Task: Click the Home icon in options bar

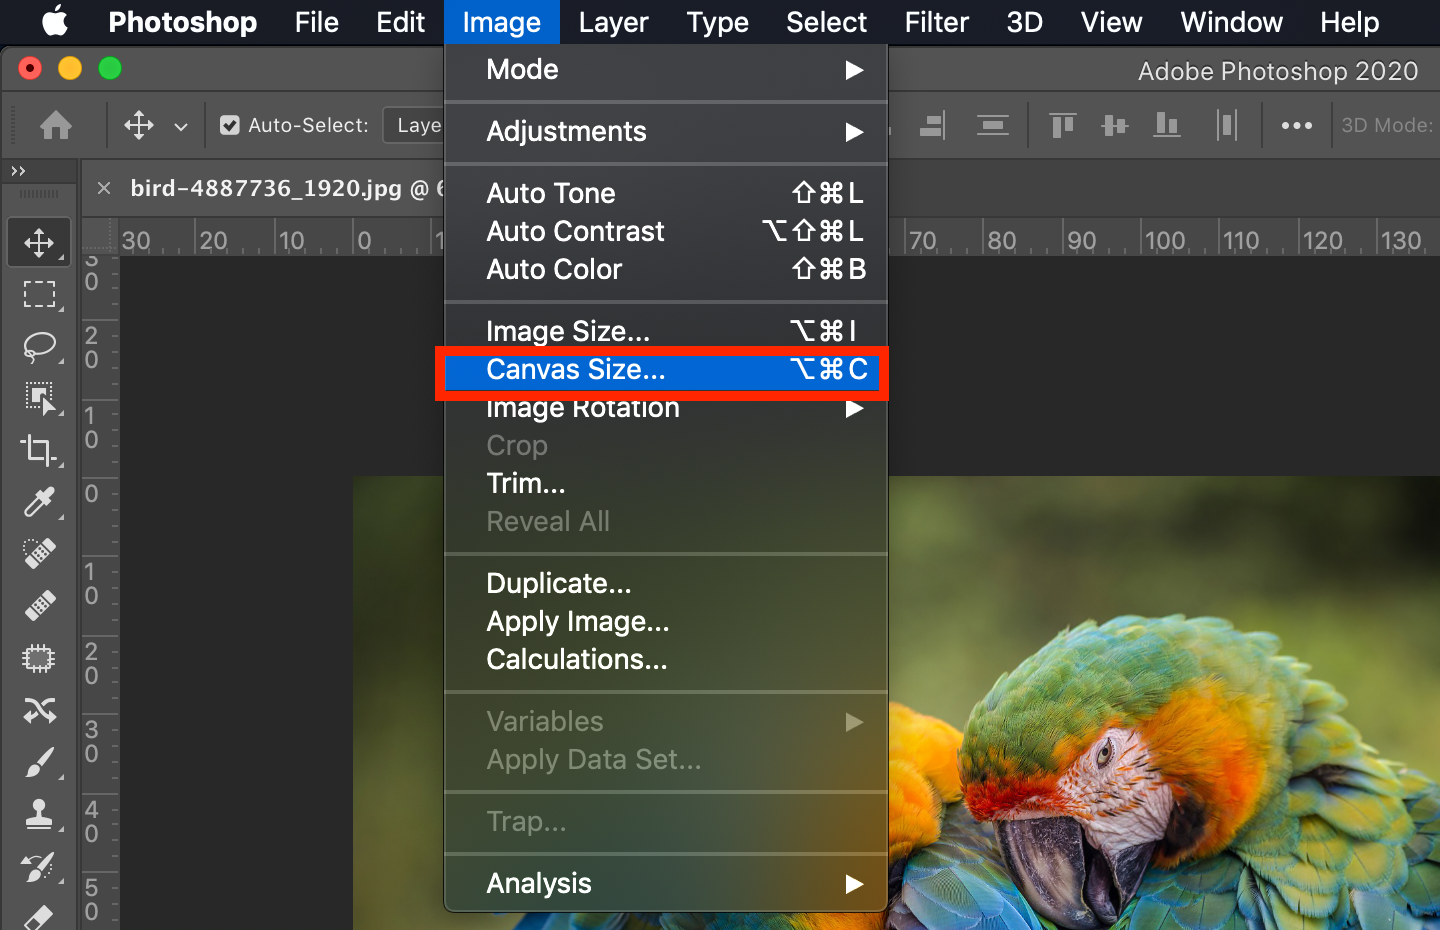Action: tap(56, 125)
